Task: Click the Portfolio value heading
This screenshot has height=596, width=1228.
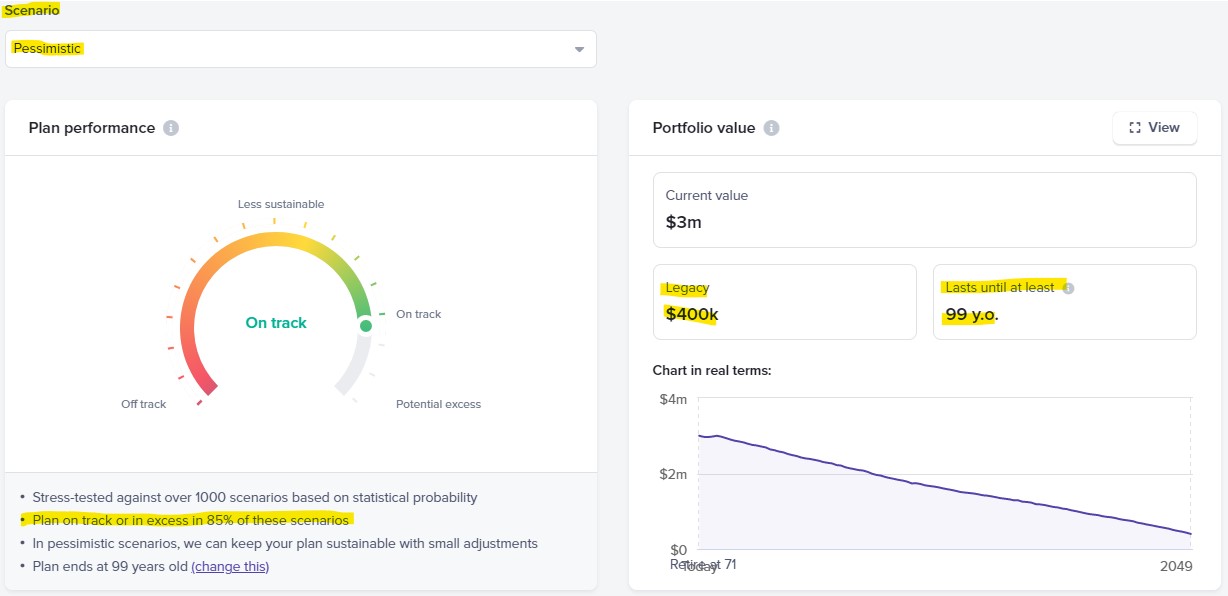Action: coord(704,128)
